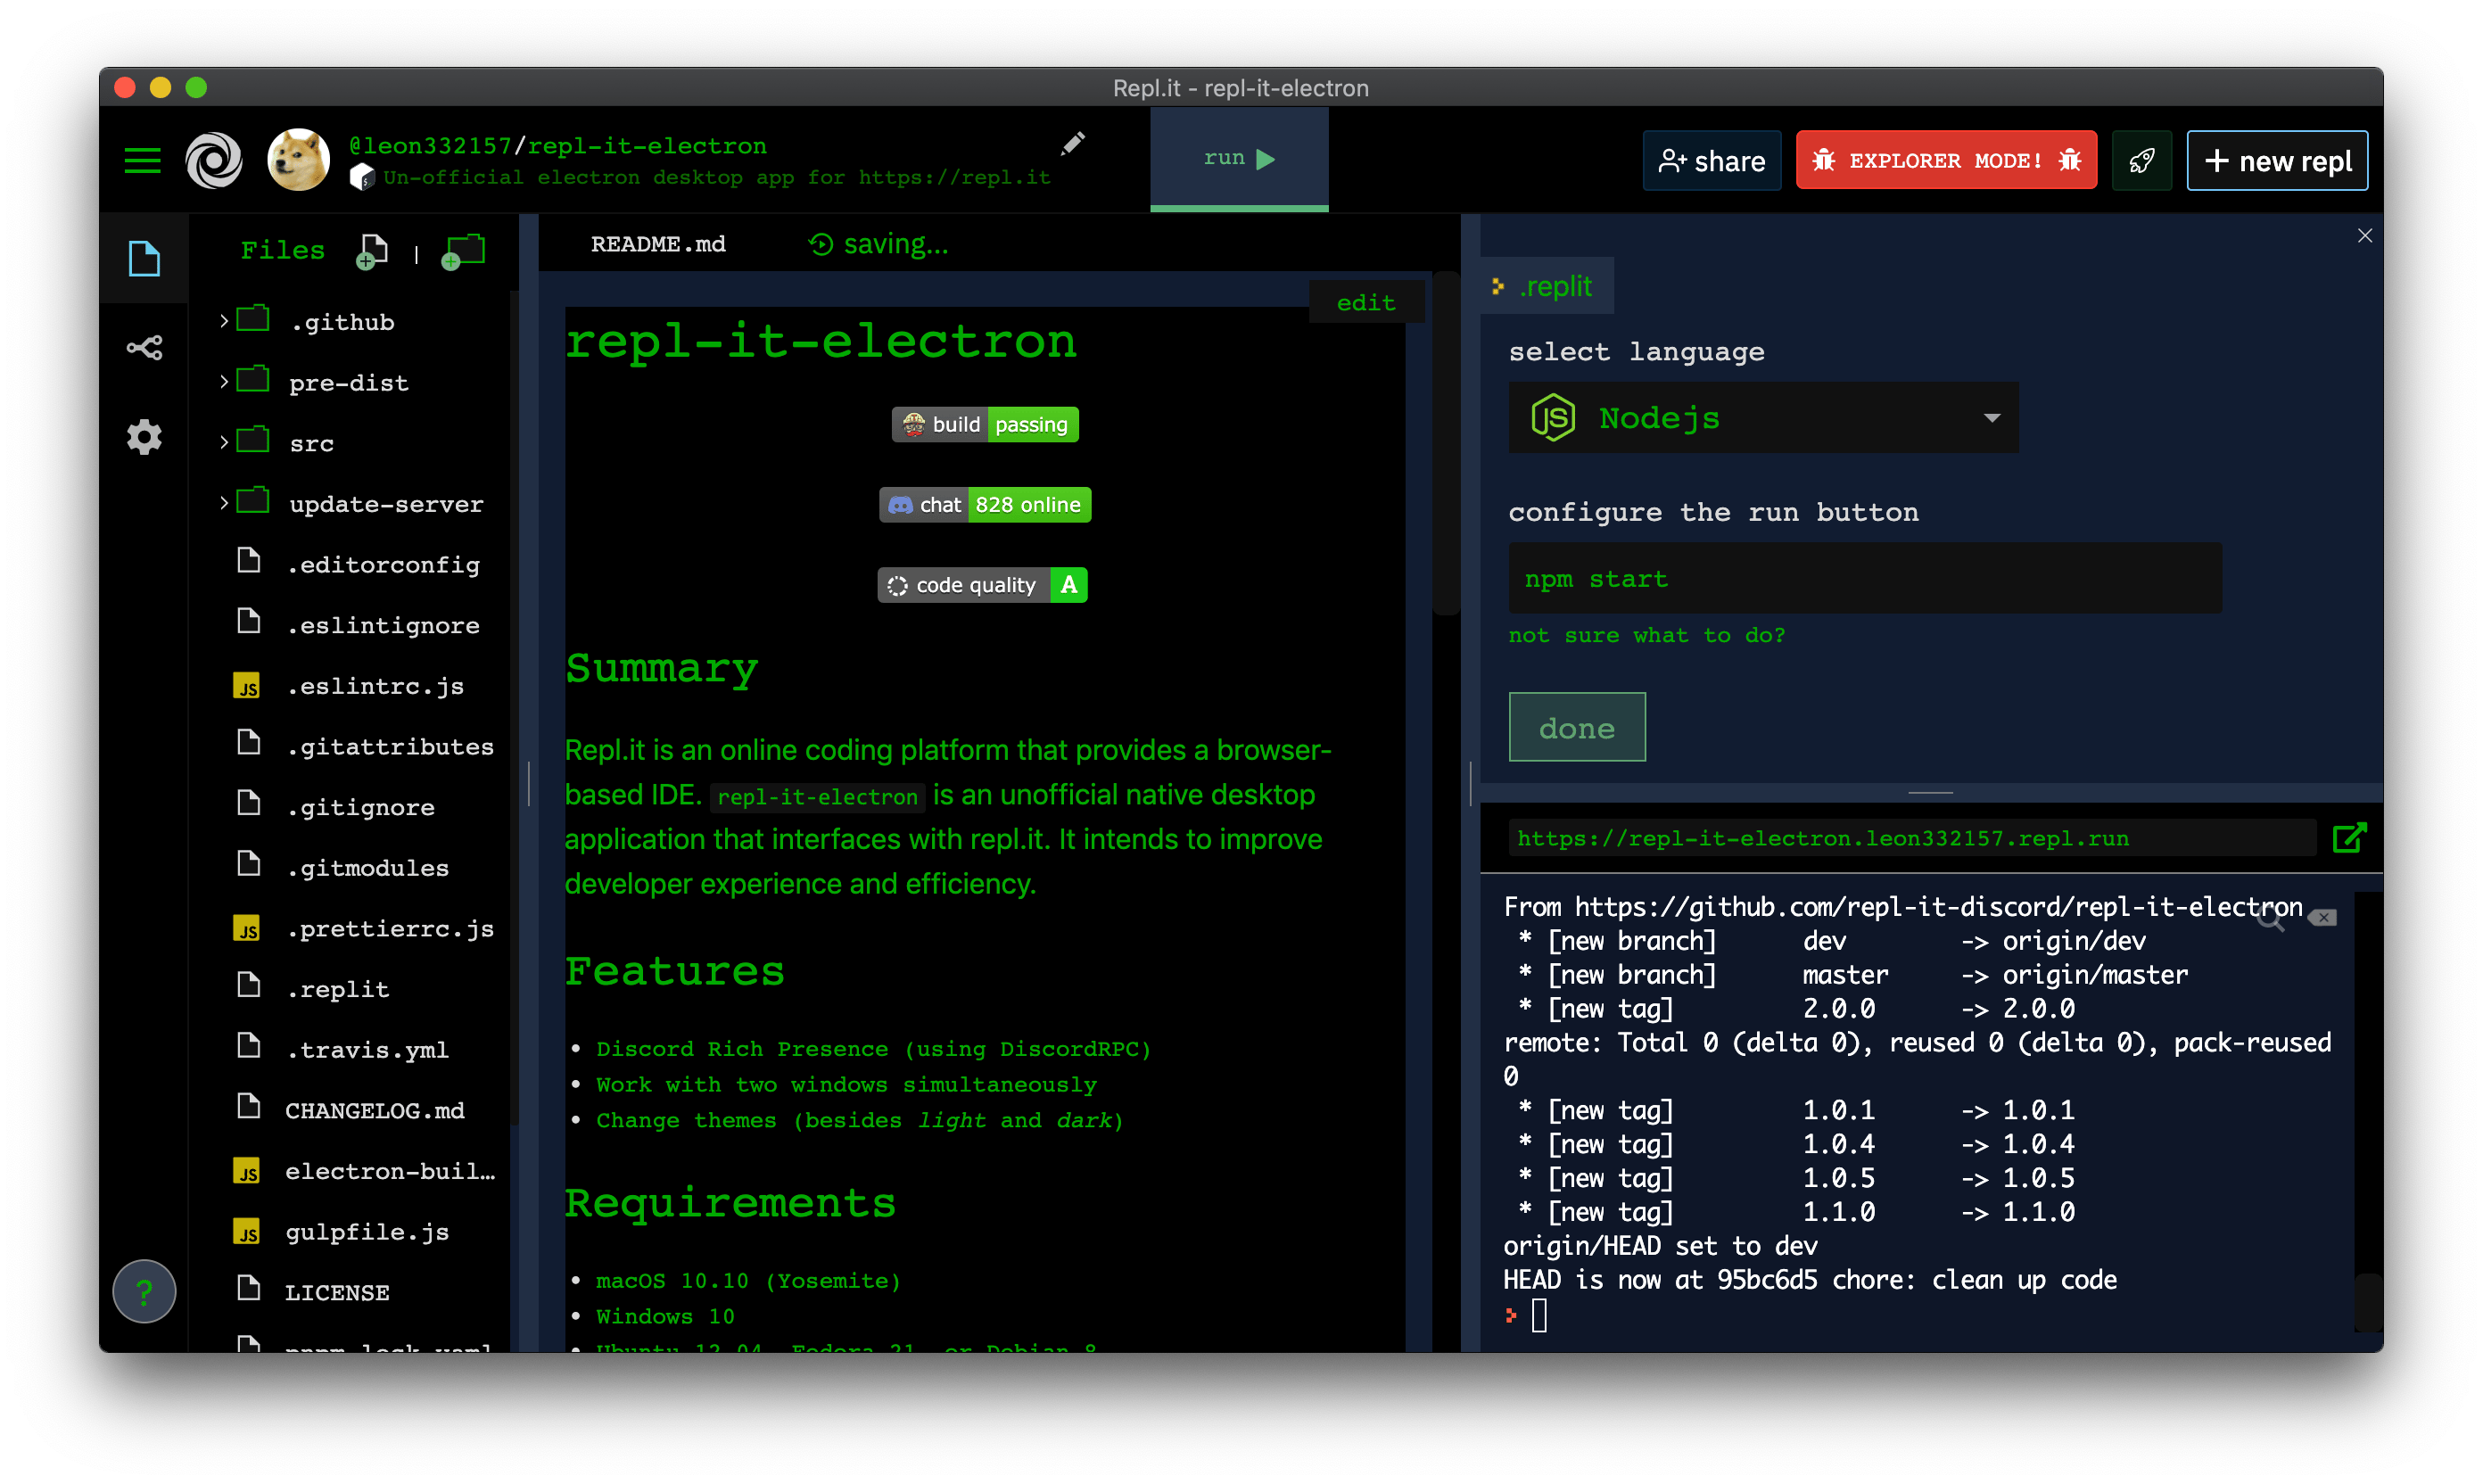Click the Repl.it spiral logo
This screenshot has width=2483, height=1484.
214,160
